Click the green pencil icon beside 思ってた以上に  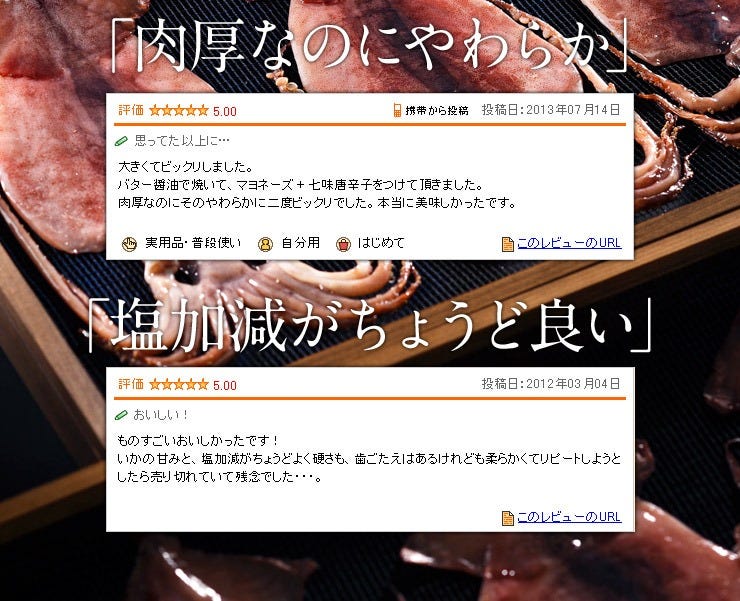tap(121, 141)
